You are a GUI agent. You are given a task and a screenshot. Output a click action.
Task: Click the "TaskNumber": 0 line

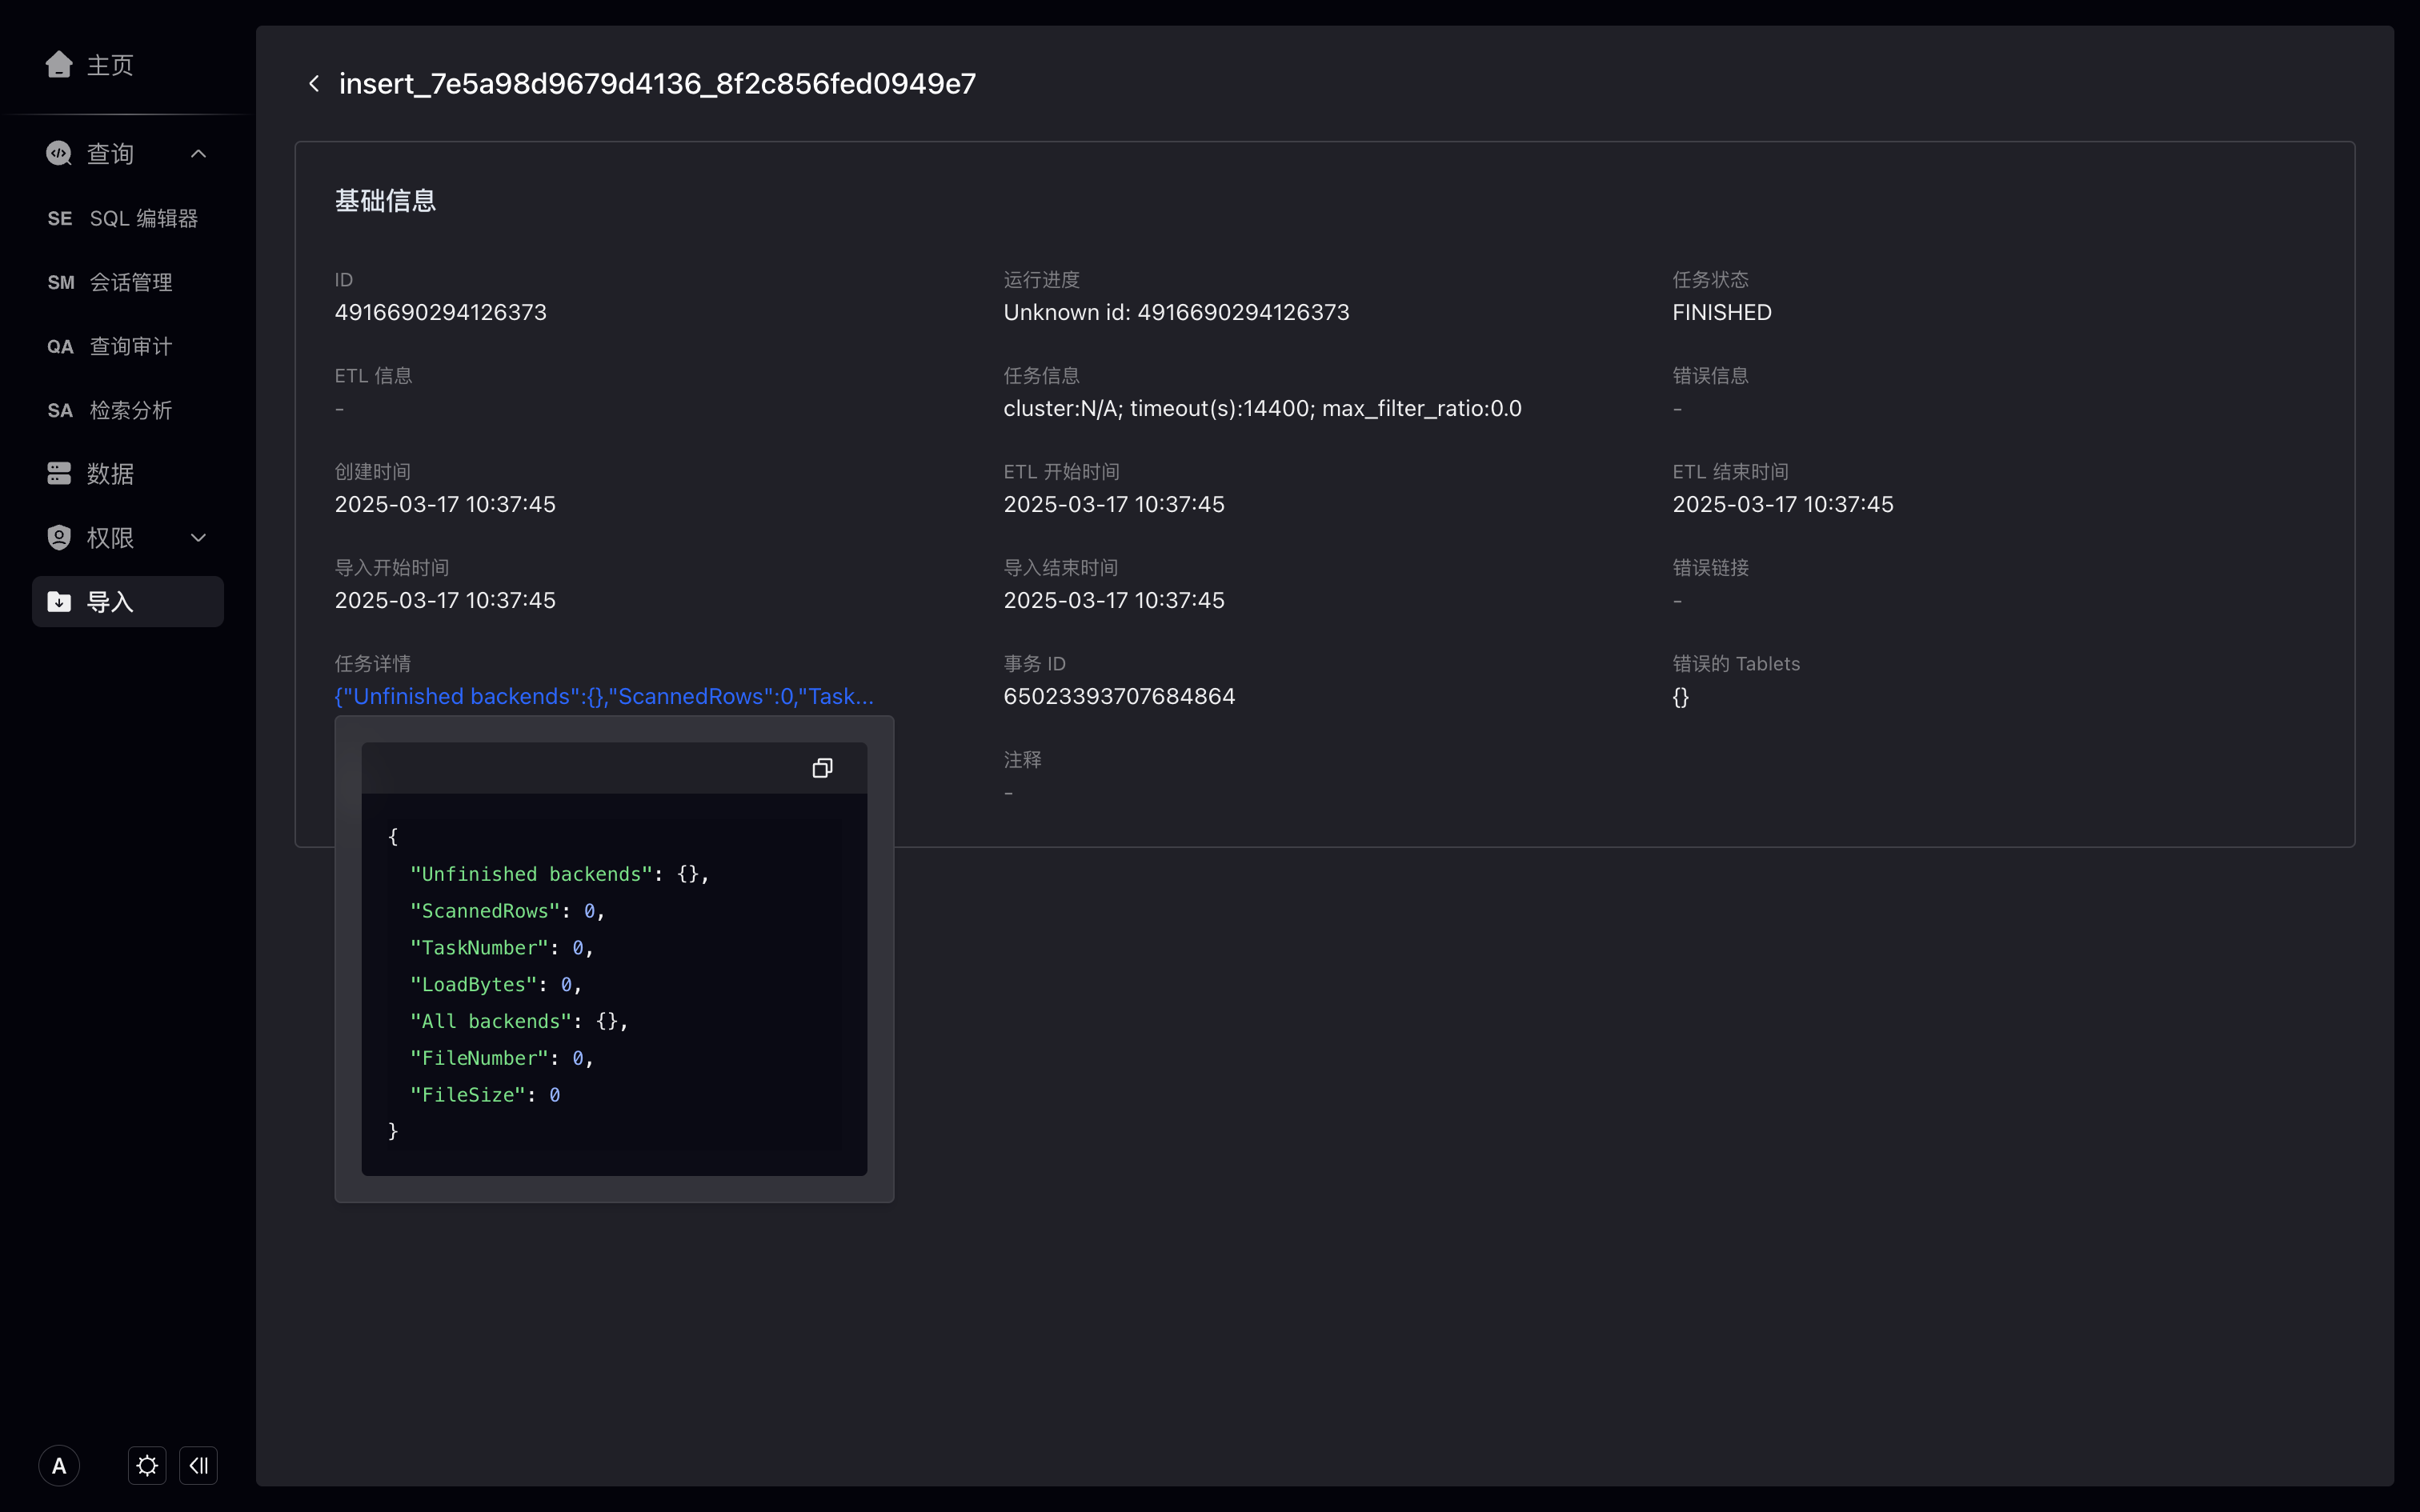coord(501,948)
